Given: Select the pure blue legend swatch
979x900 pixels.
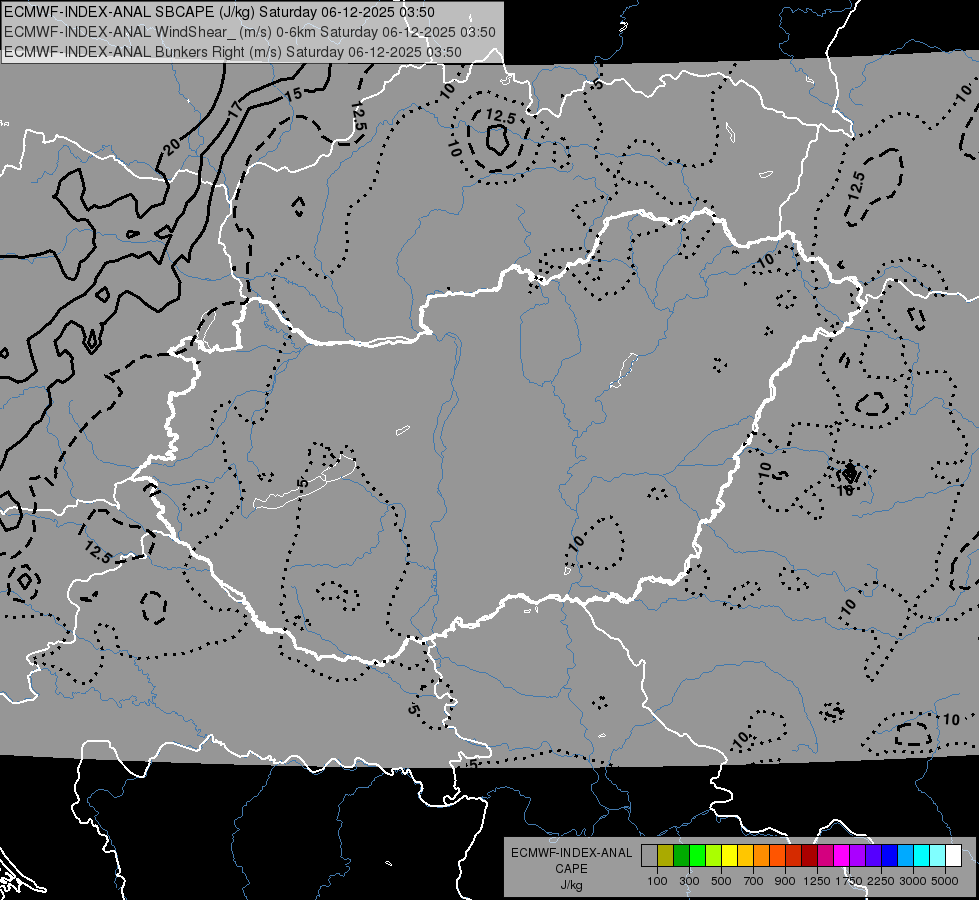Looking at the screenshot, I should [x=890, y=856].
